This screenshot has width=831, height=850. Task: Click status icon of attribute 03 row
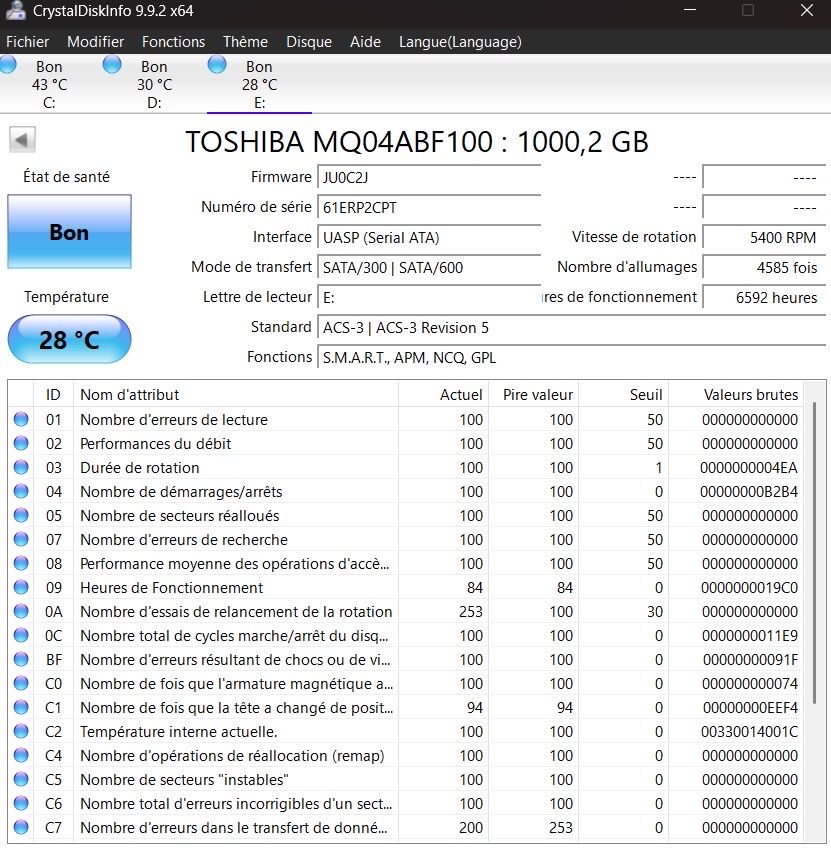(x=21, y=467)
